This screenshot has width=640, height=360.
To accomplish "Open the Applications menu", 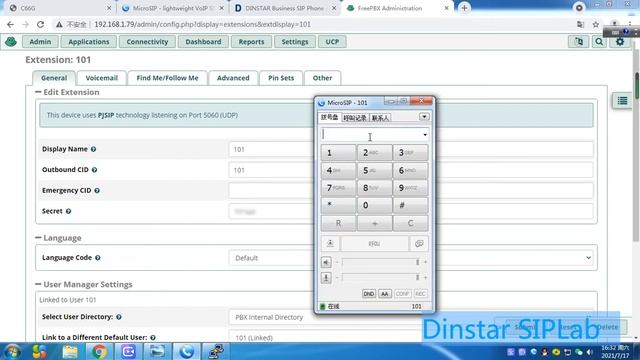I will coord(89,42).
